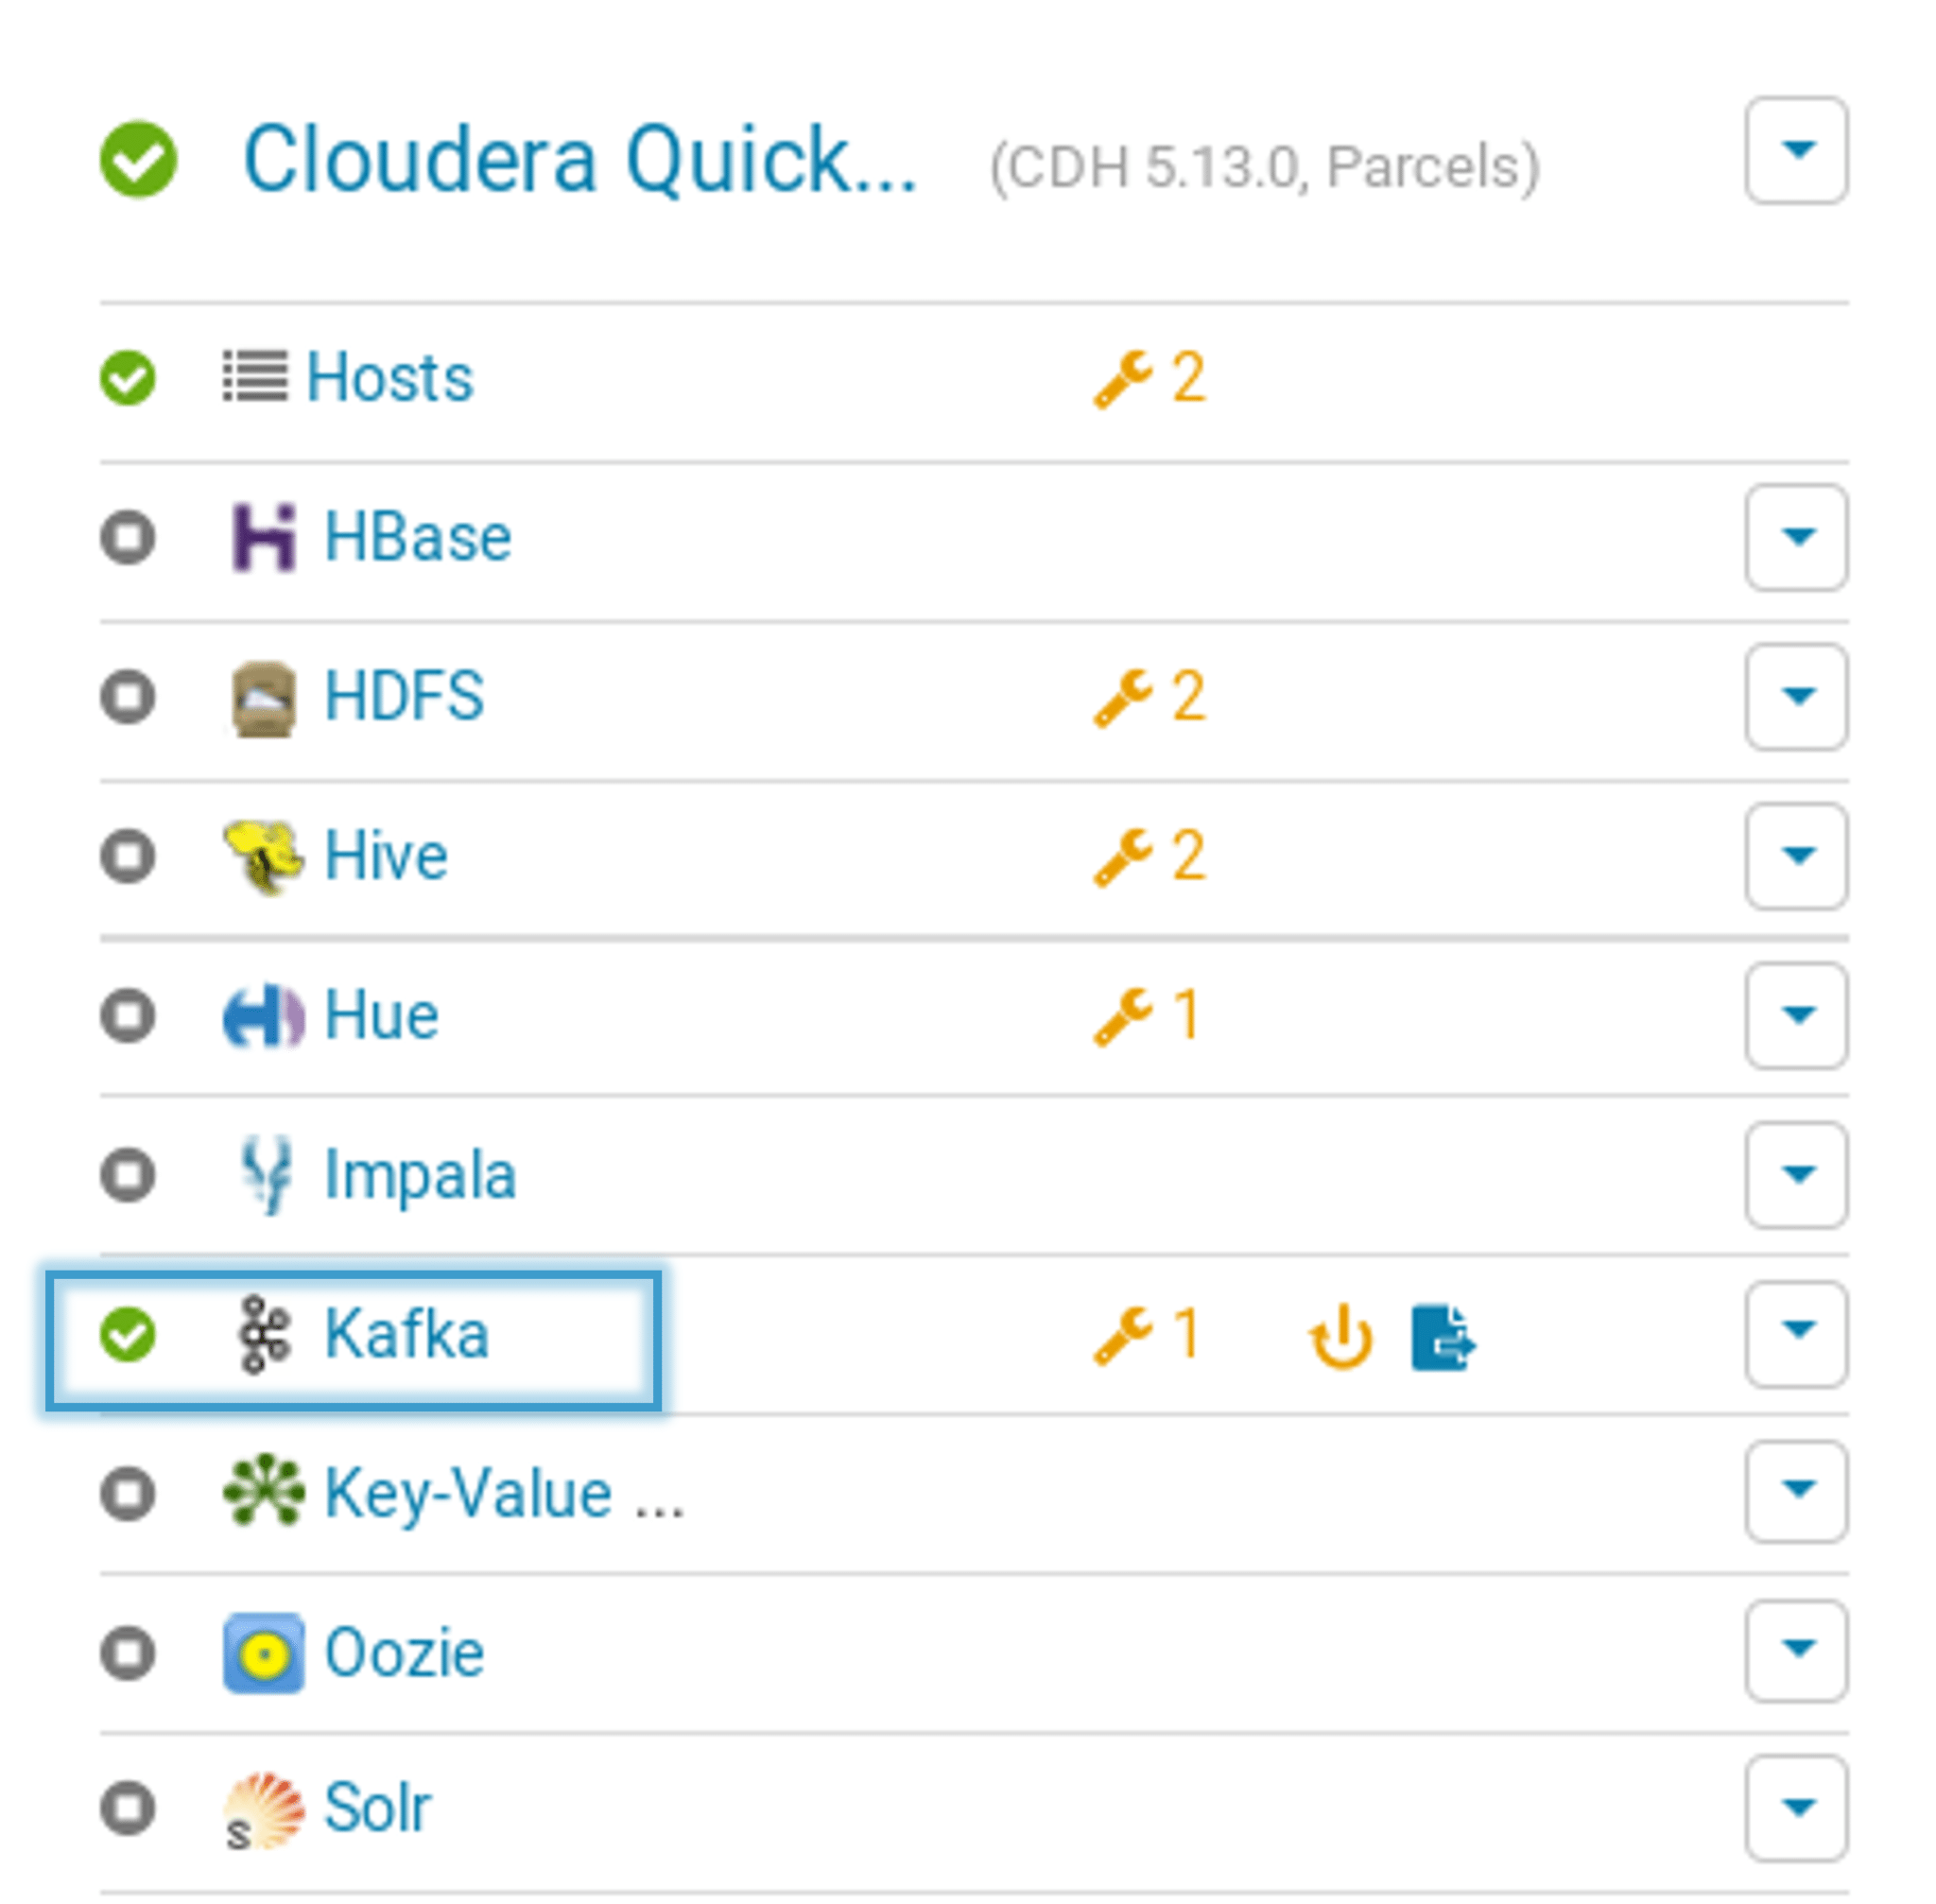
Task: Open the Kafka configuration issue wrench
Action: click(x=1146, y=1334)
